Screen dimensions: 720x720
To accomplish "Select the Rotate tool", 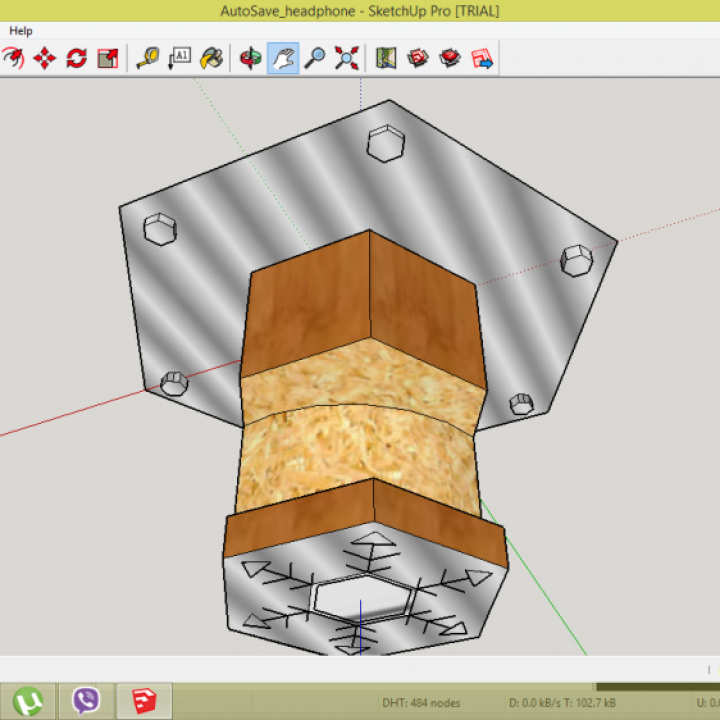I will [76, 58].
